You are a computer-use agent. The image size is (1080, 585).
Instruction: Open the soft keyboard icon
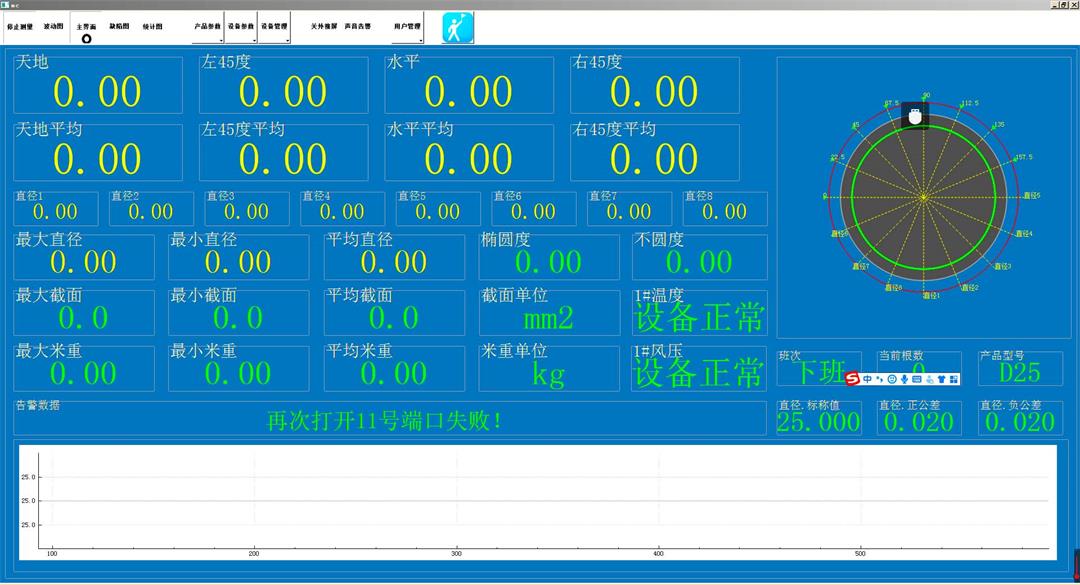tap(916, 379)
